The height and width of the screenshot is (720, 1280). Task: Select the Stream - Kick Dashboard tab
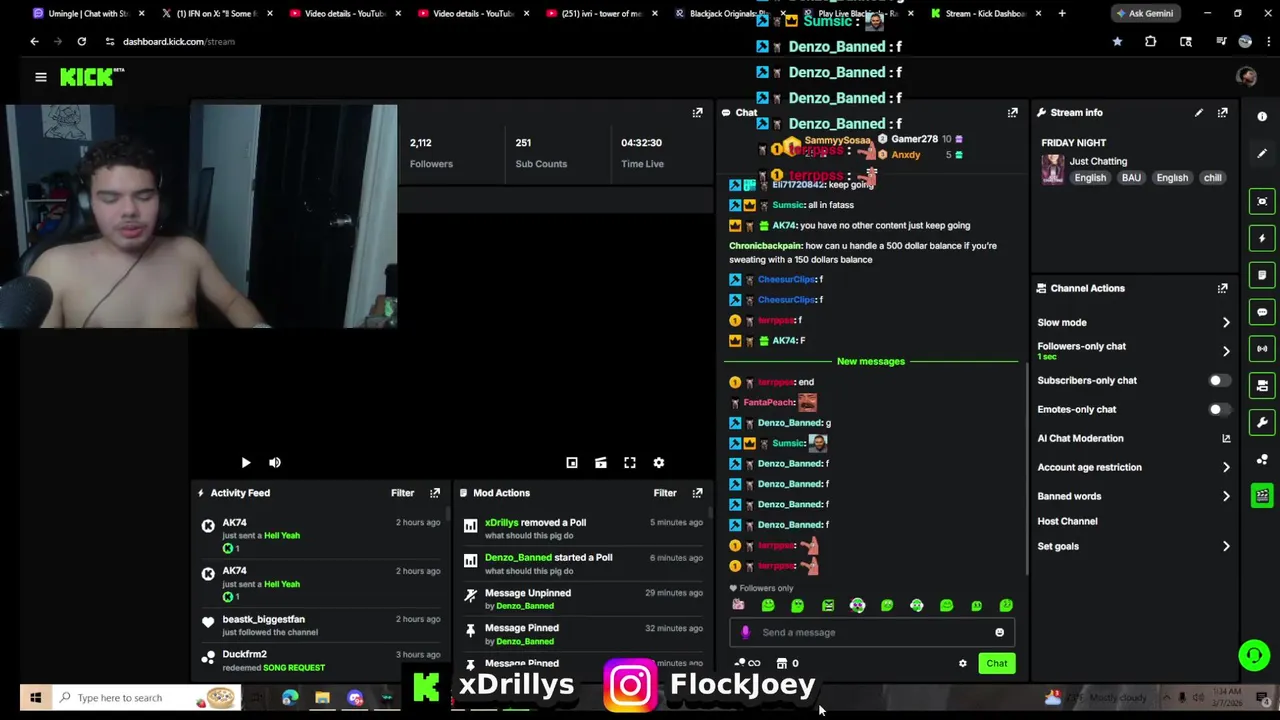point(985,14)
